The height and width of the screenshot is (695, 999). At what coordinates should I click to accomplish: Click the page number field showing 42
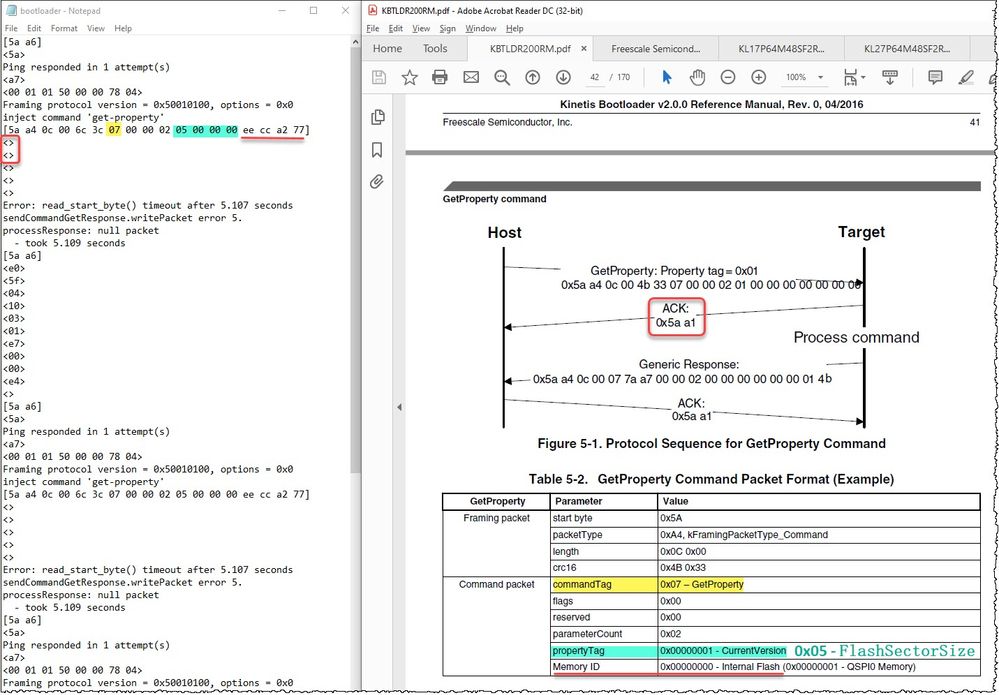click(x=592, y=77)
